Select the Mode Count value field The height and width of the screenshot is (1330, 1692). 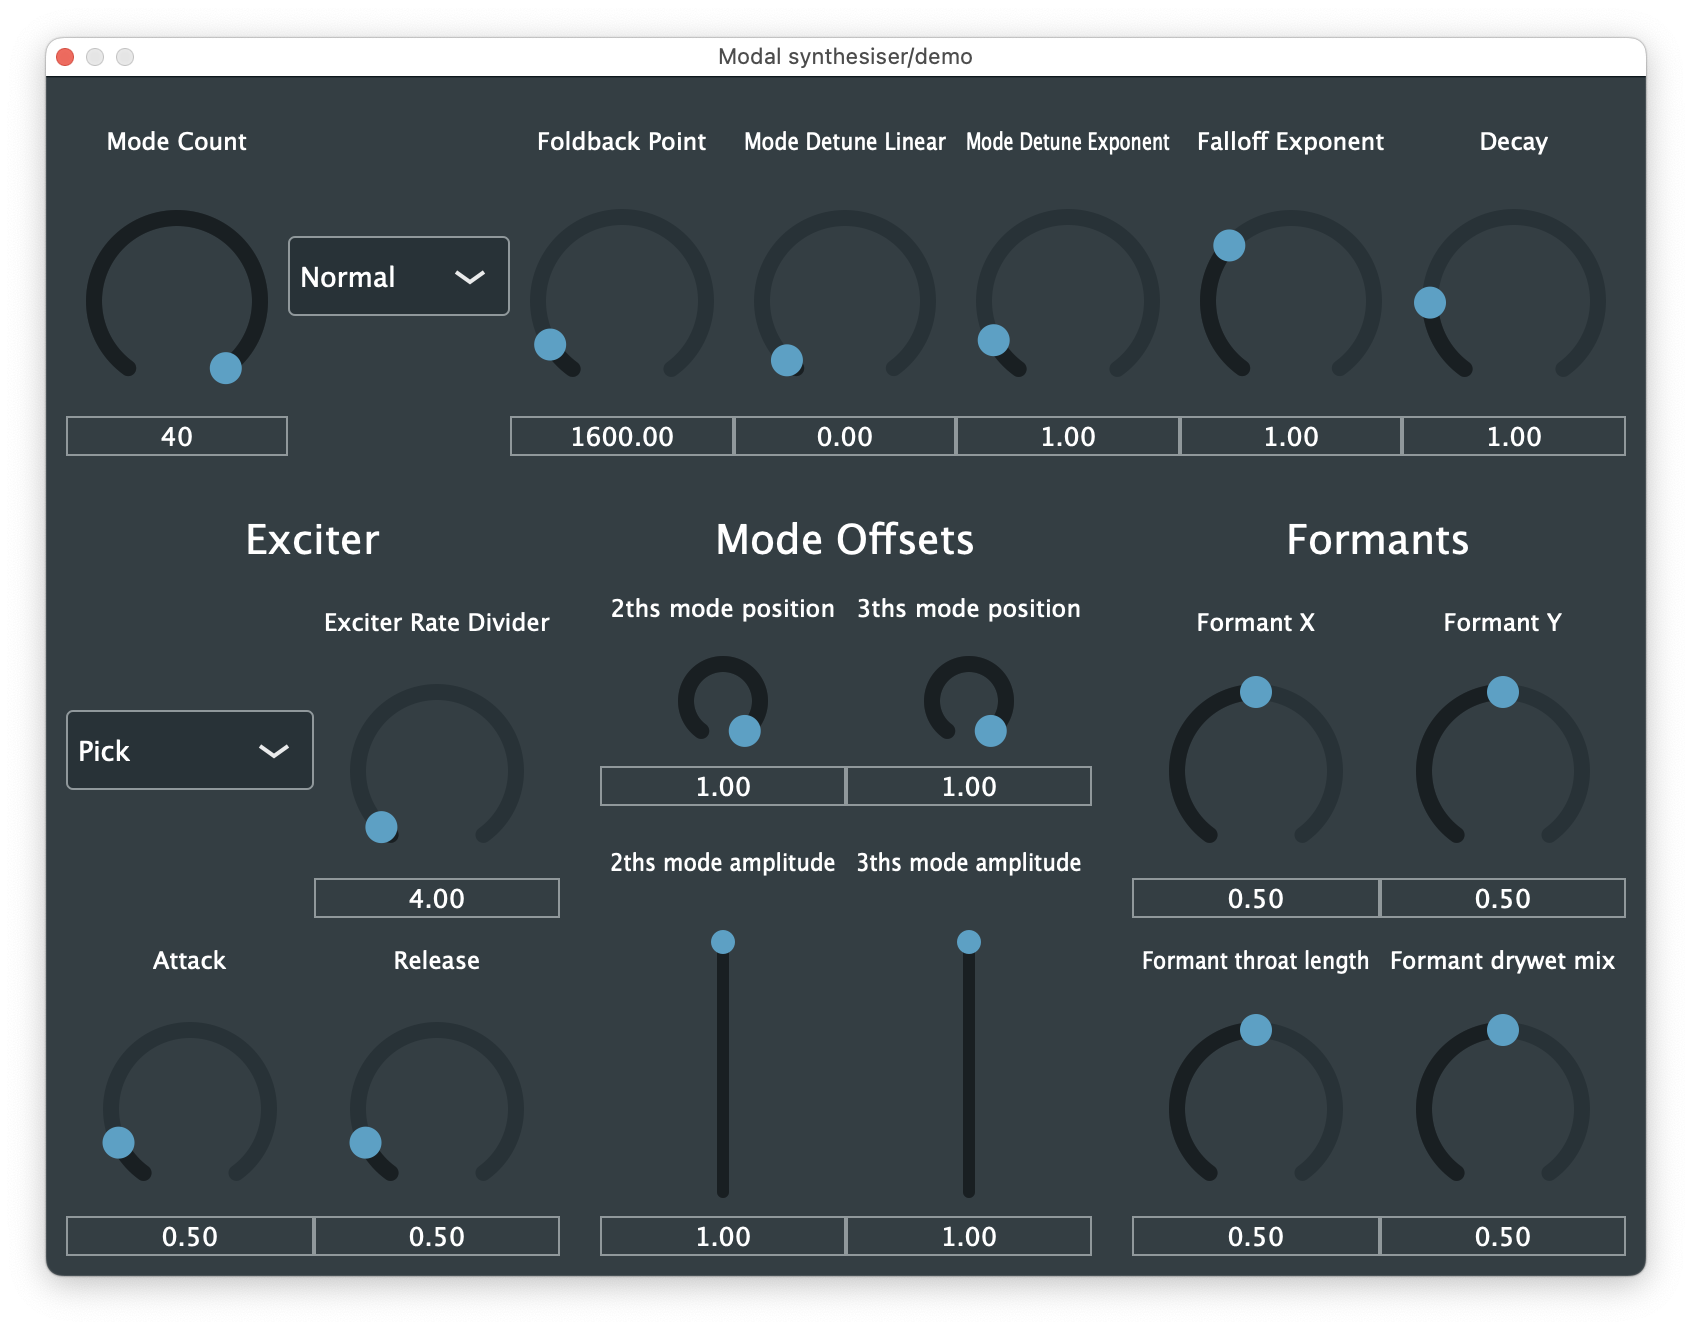[x=177, y=437]
